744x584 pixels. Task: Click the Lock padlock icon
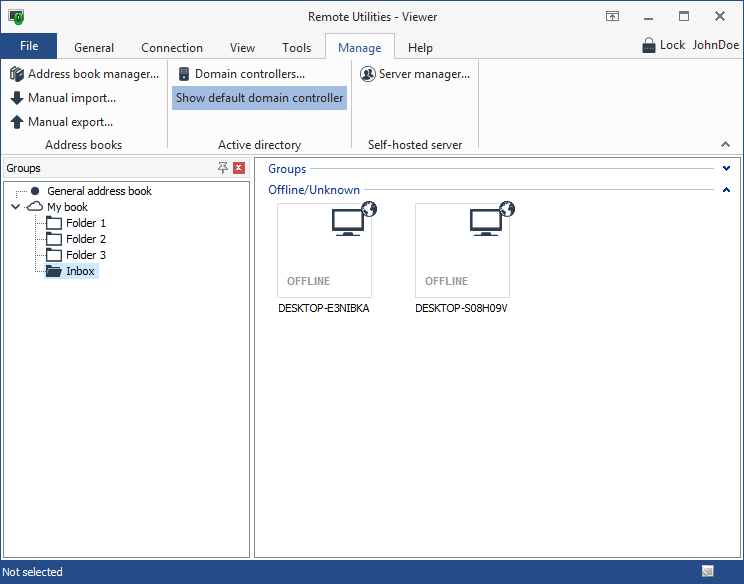648,46
